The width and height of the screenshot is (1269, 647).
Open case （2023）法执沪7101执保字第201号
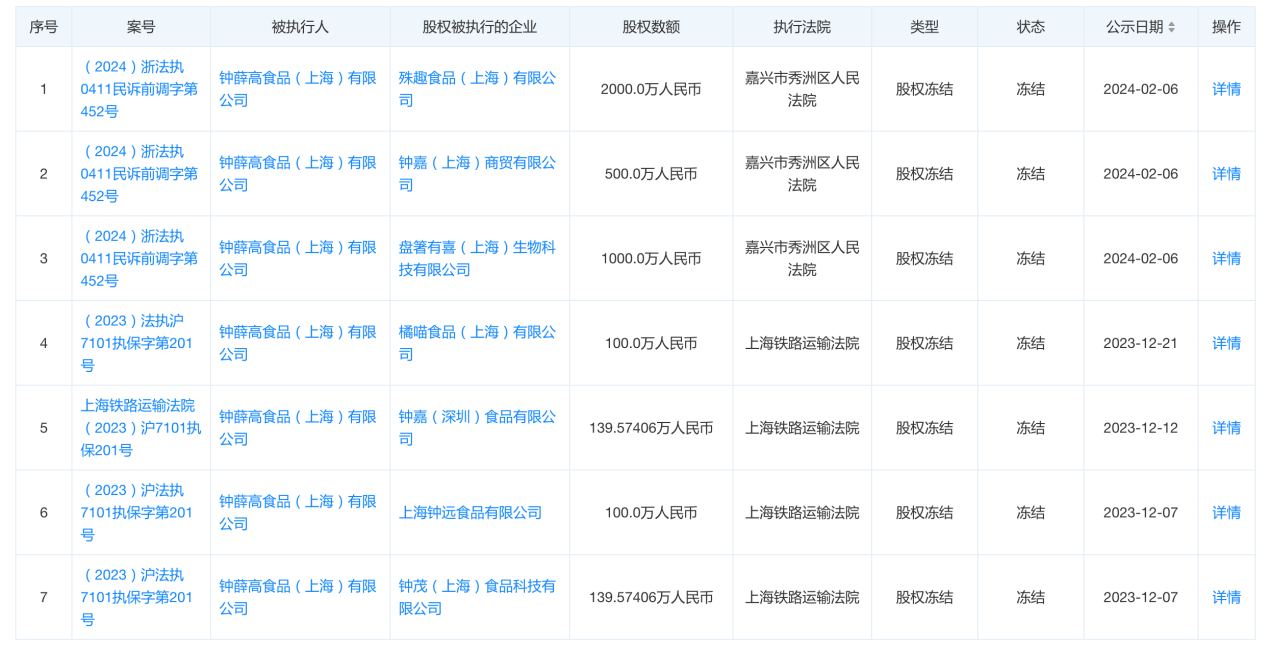coord(140,343)
